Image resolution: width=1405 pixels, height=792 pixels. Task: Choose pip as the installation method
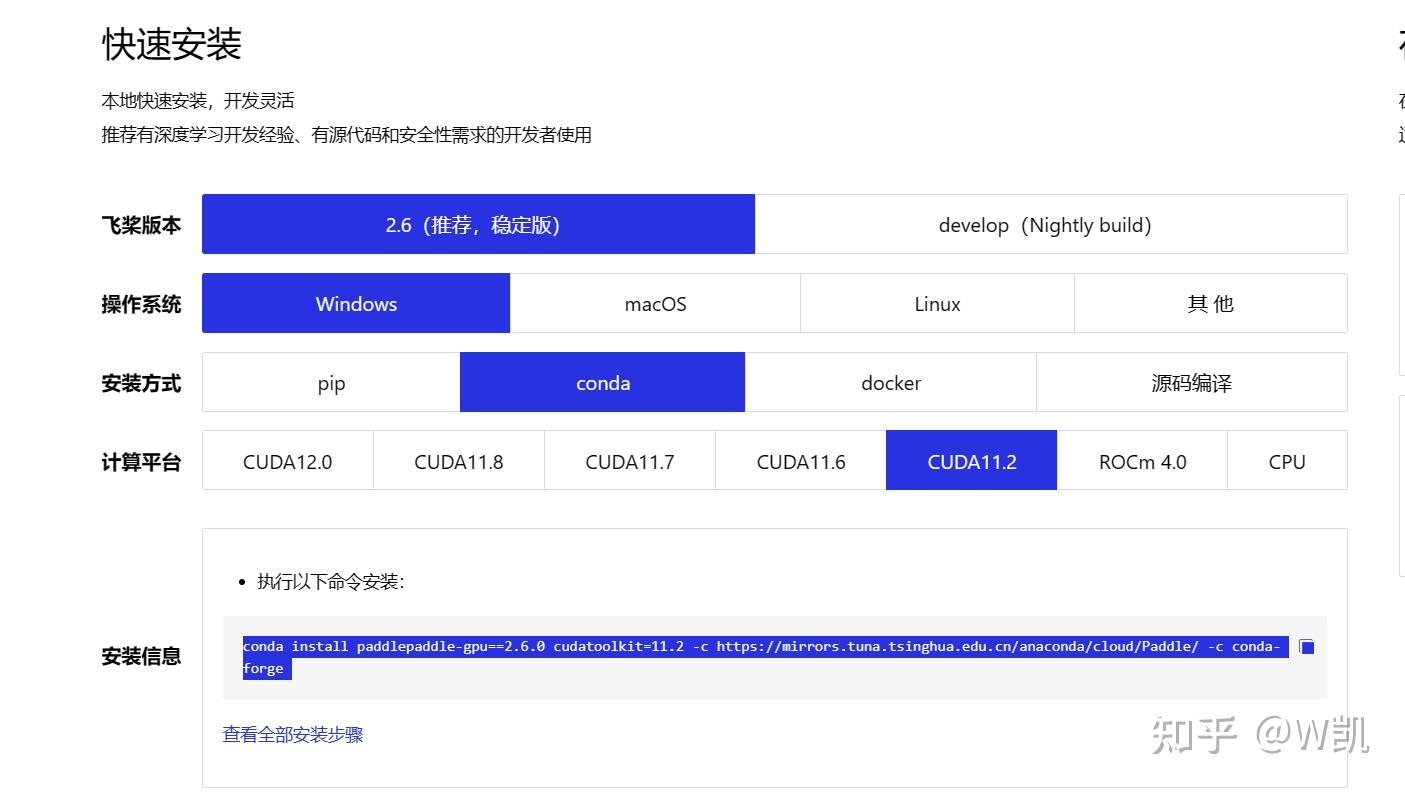pyautogui.click(x=330, y=382)
